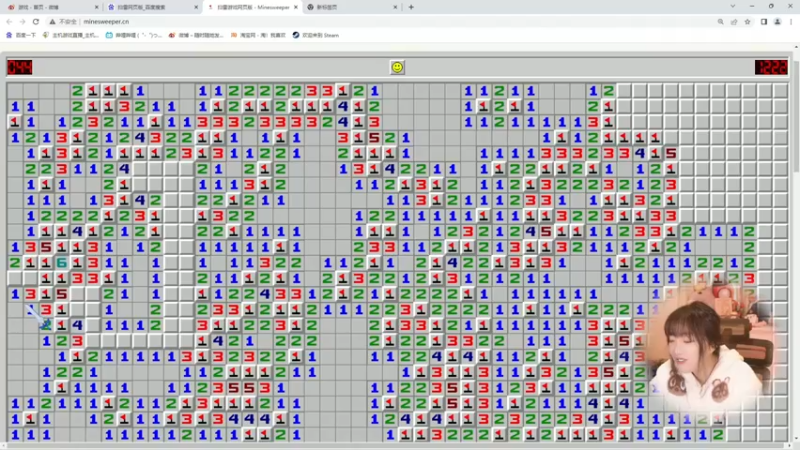Open the zoom magnifier in the address bar
This screenshot has width=800, height=450.
(x=720, y=22)
